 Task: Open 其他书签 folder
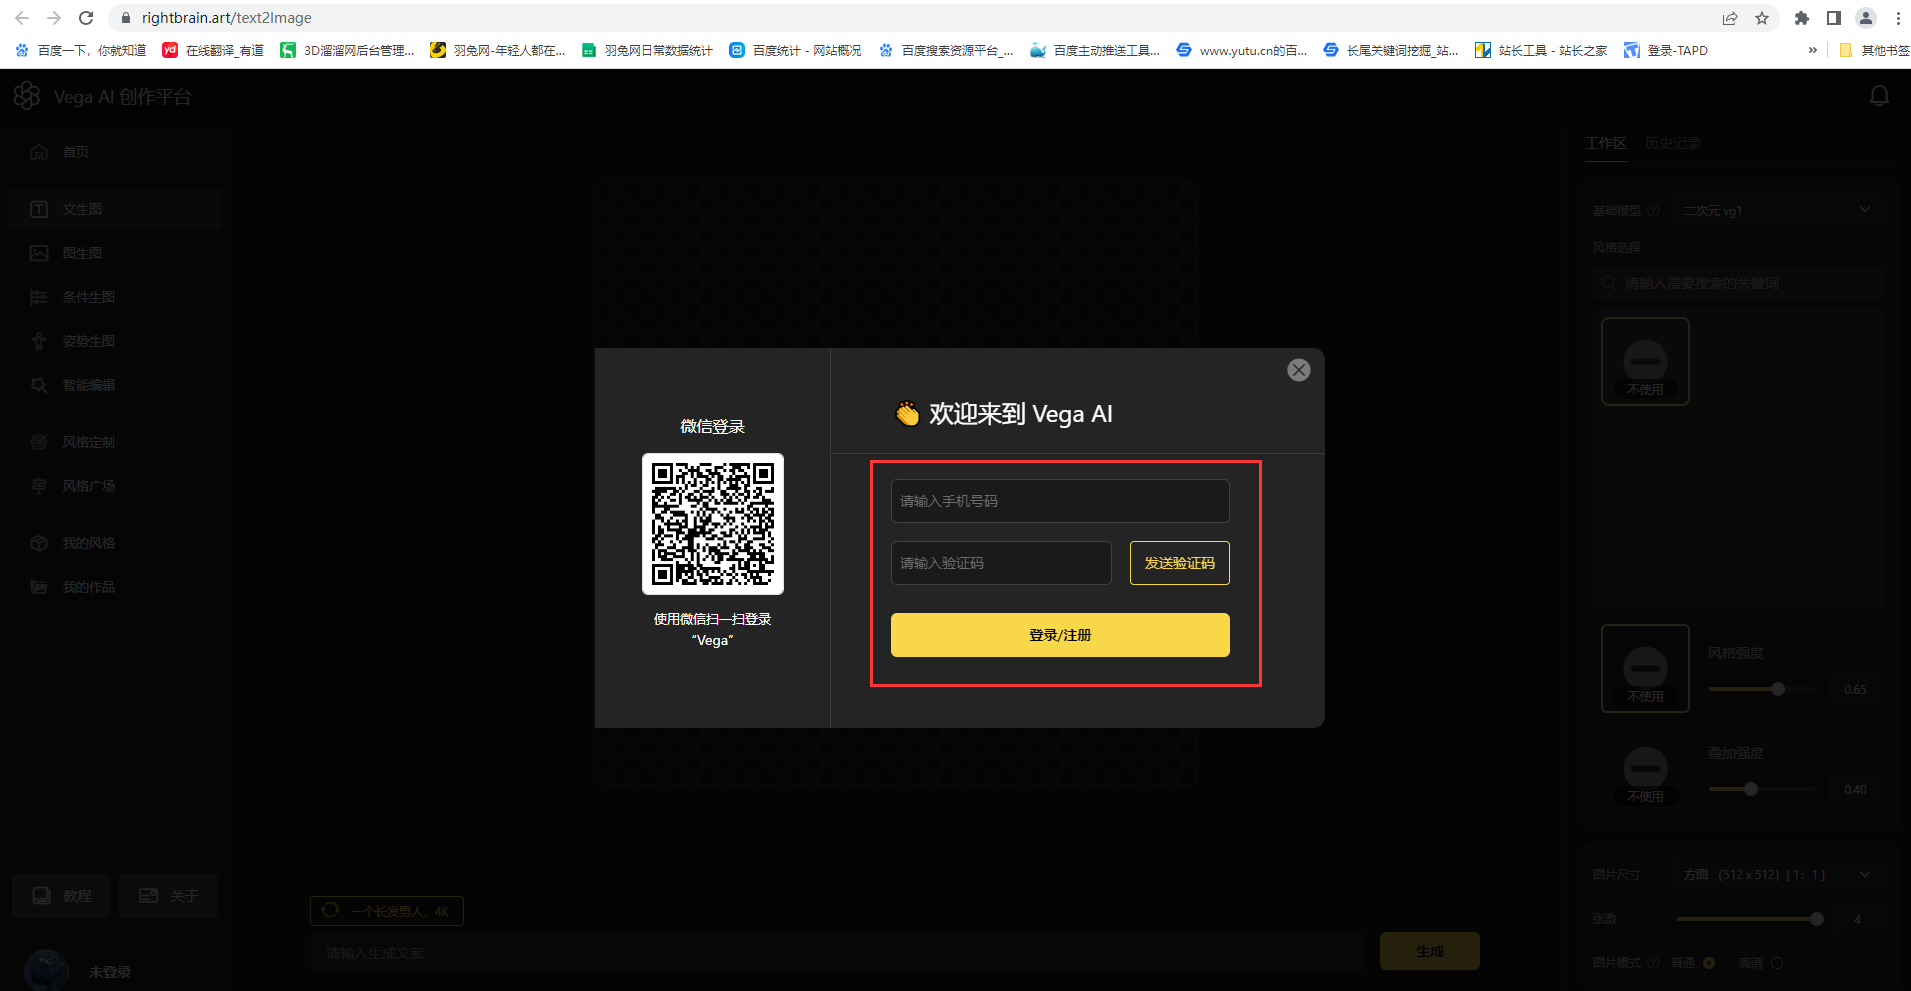tap(1874, 50)
